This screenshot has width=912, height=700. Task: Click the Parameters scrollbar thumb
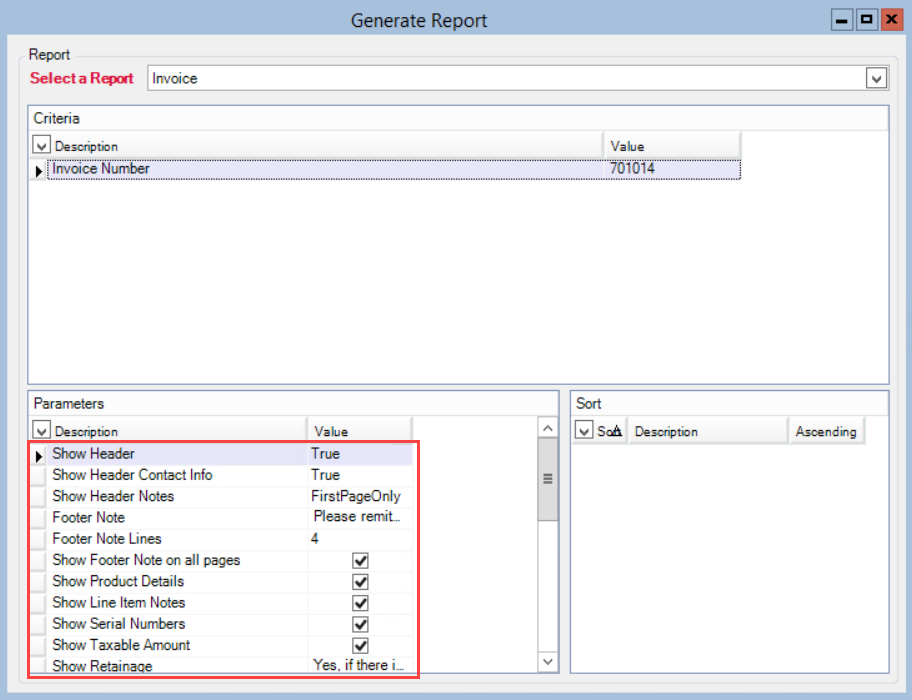[547, 479]
